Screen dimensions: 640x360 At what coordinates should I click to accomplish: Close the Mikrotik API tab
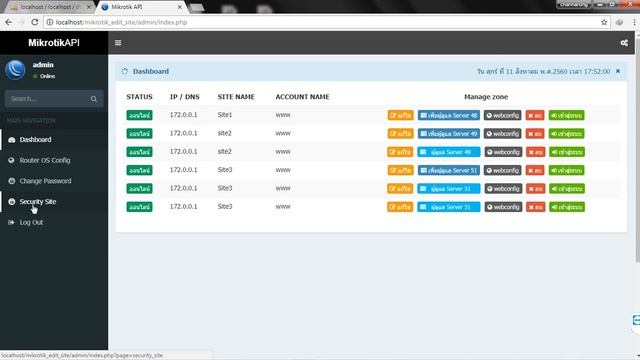tap(180, 7)
